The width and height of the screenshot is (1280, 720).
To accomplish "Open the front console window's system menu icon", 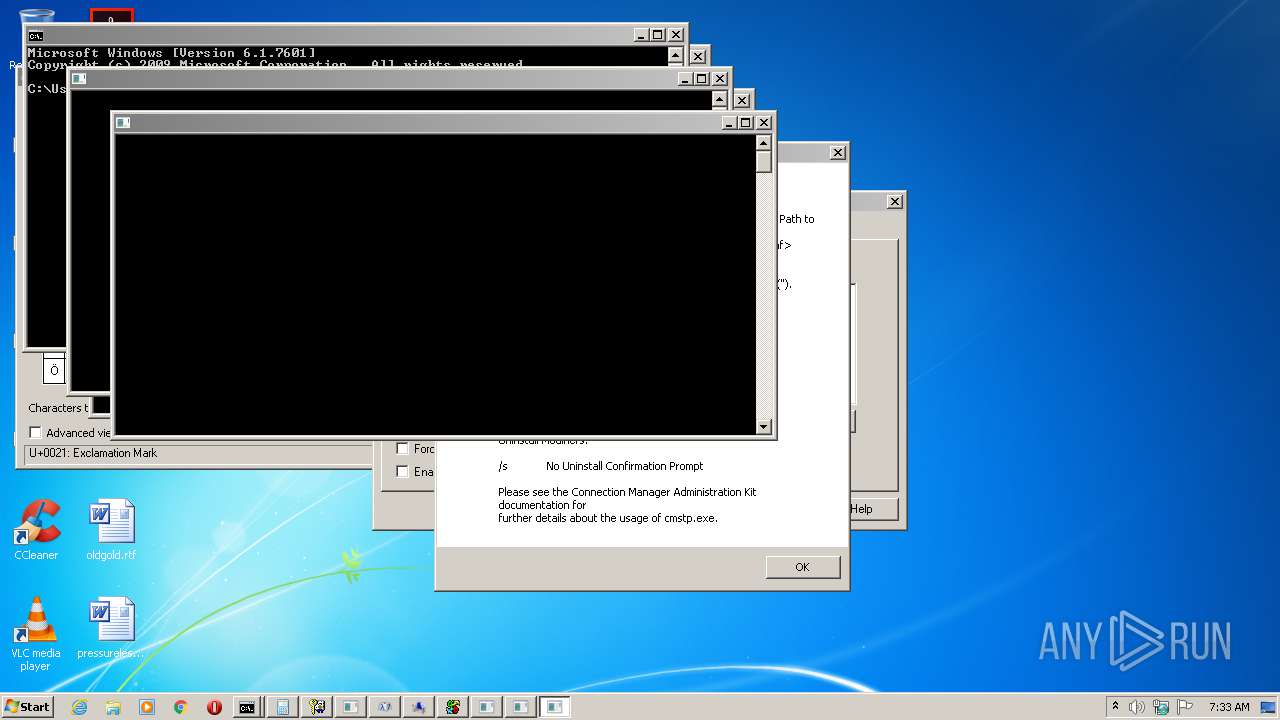I will [x=123, y=123].
